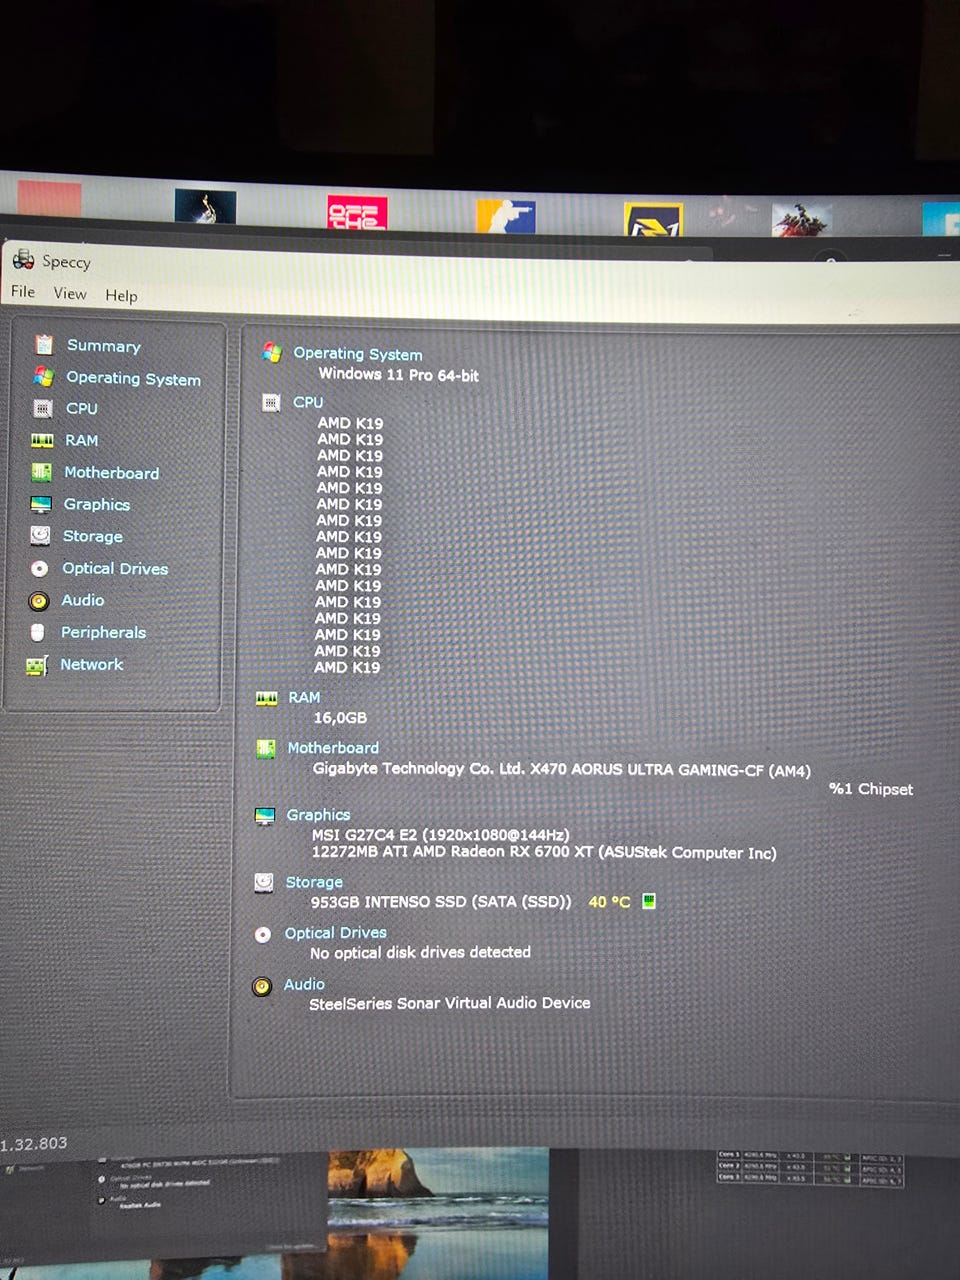960x1280 pixels.
Task: Open the Storage heading link in summary
Action: click(x=314, y=882)
